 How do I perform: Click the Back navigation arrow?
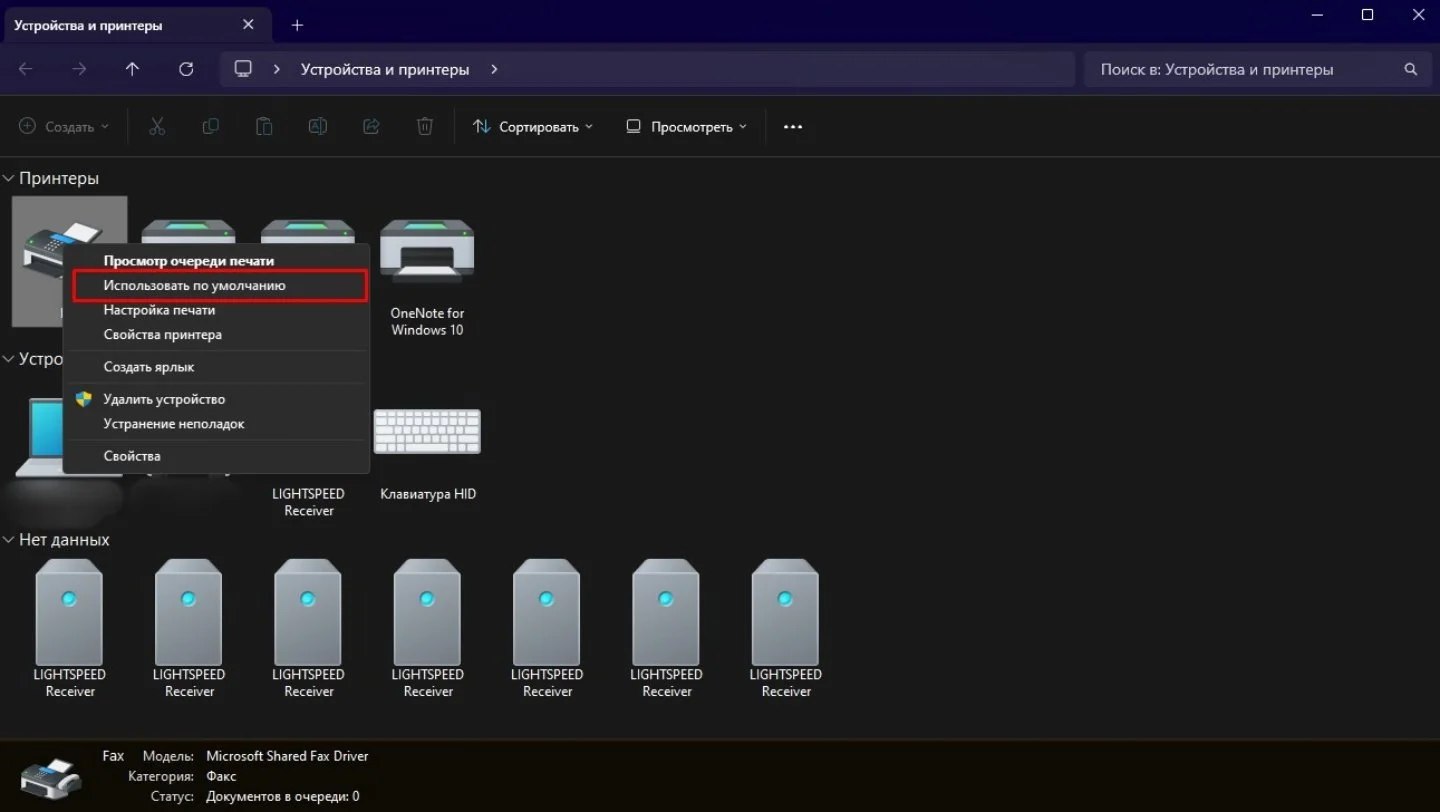point(26,69)
